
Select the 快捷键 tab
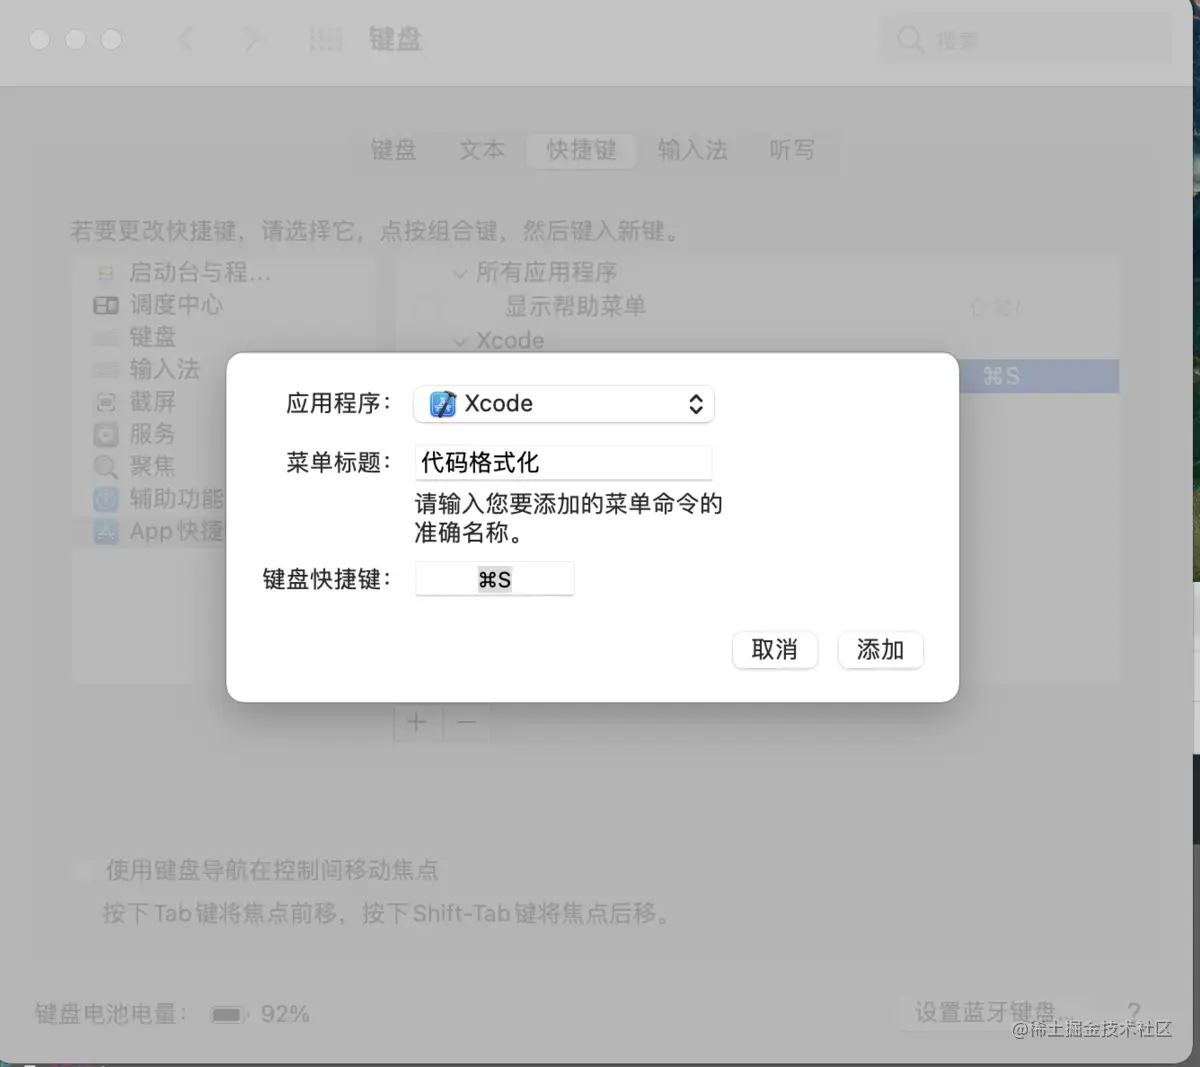pyautogui.click(x=581, y=150)
